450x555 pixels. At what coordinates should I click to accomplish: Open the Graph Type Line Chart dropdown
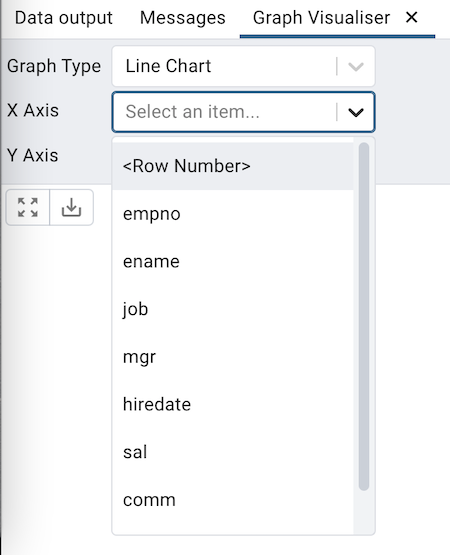[x=243, y=66]
